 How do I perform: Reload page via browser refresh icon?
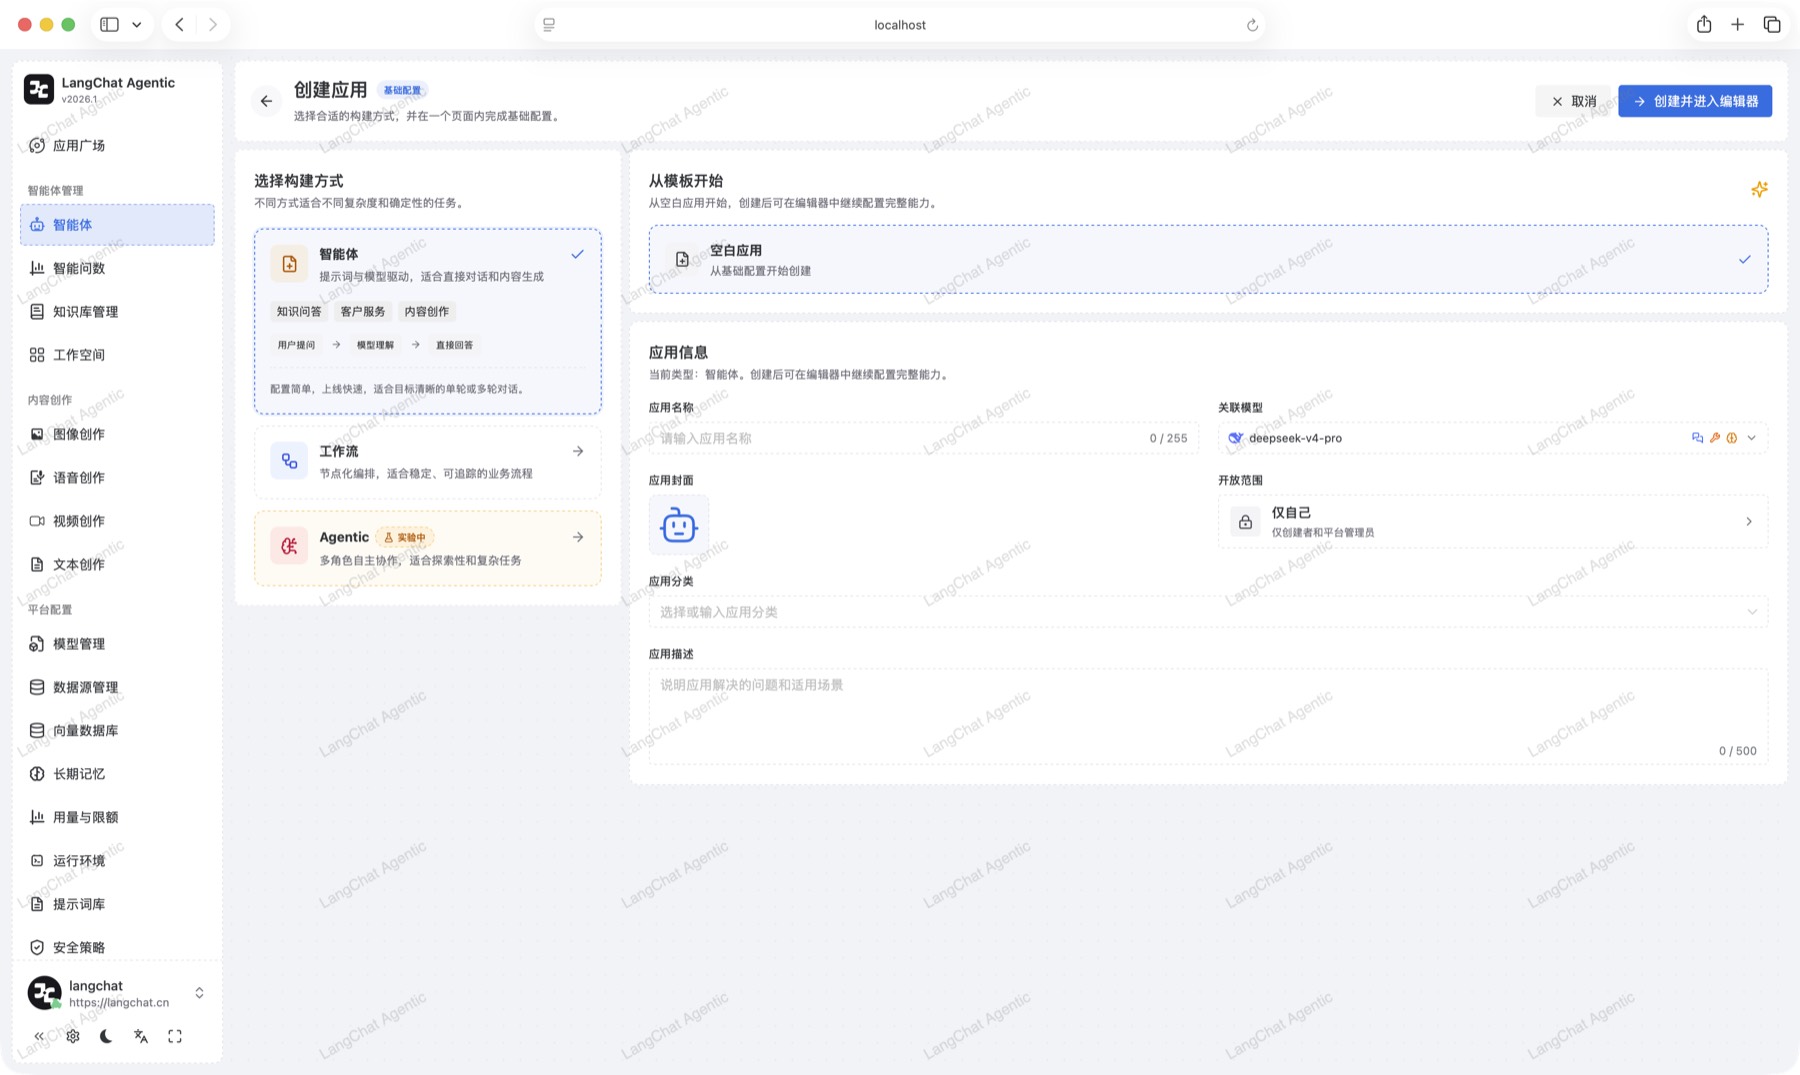[x=1252, y=25]
